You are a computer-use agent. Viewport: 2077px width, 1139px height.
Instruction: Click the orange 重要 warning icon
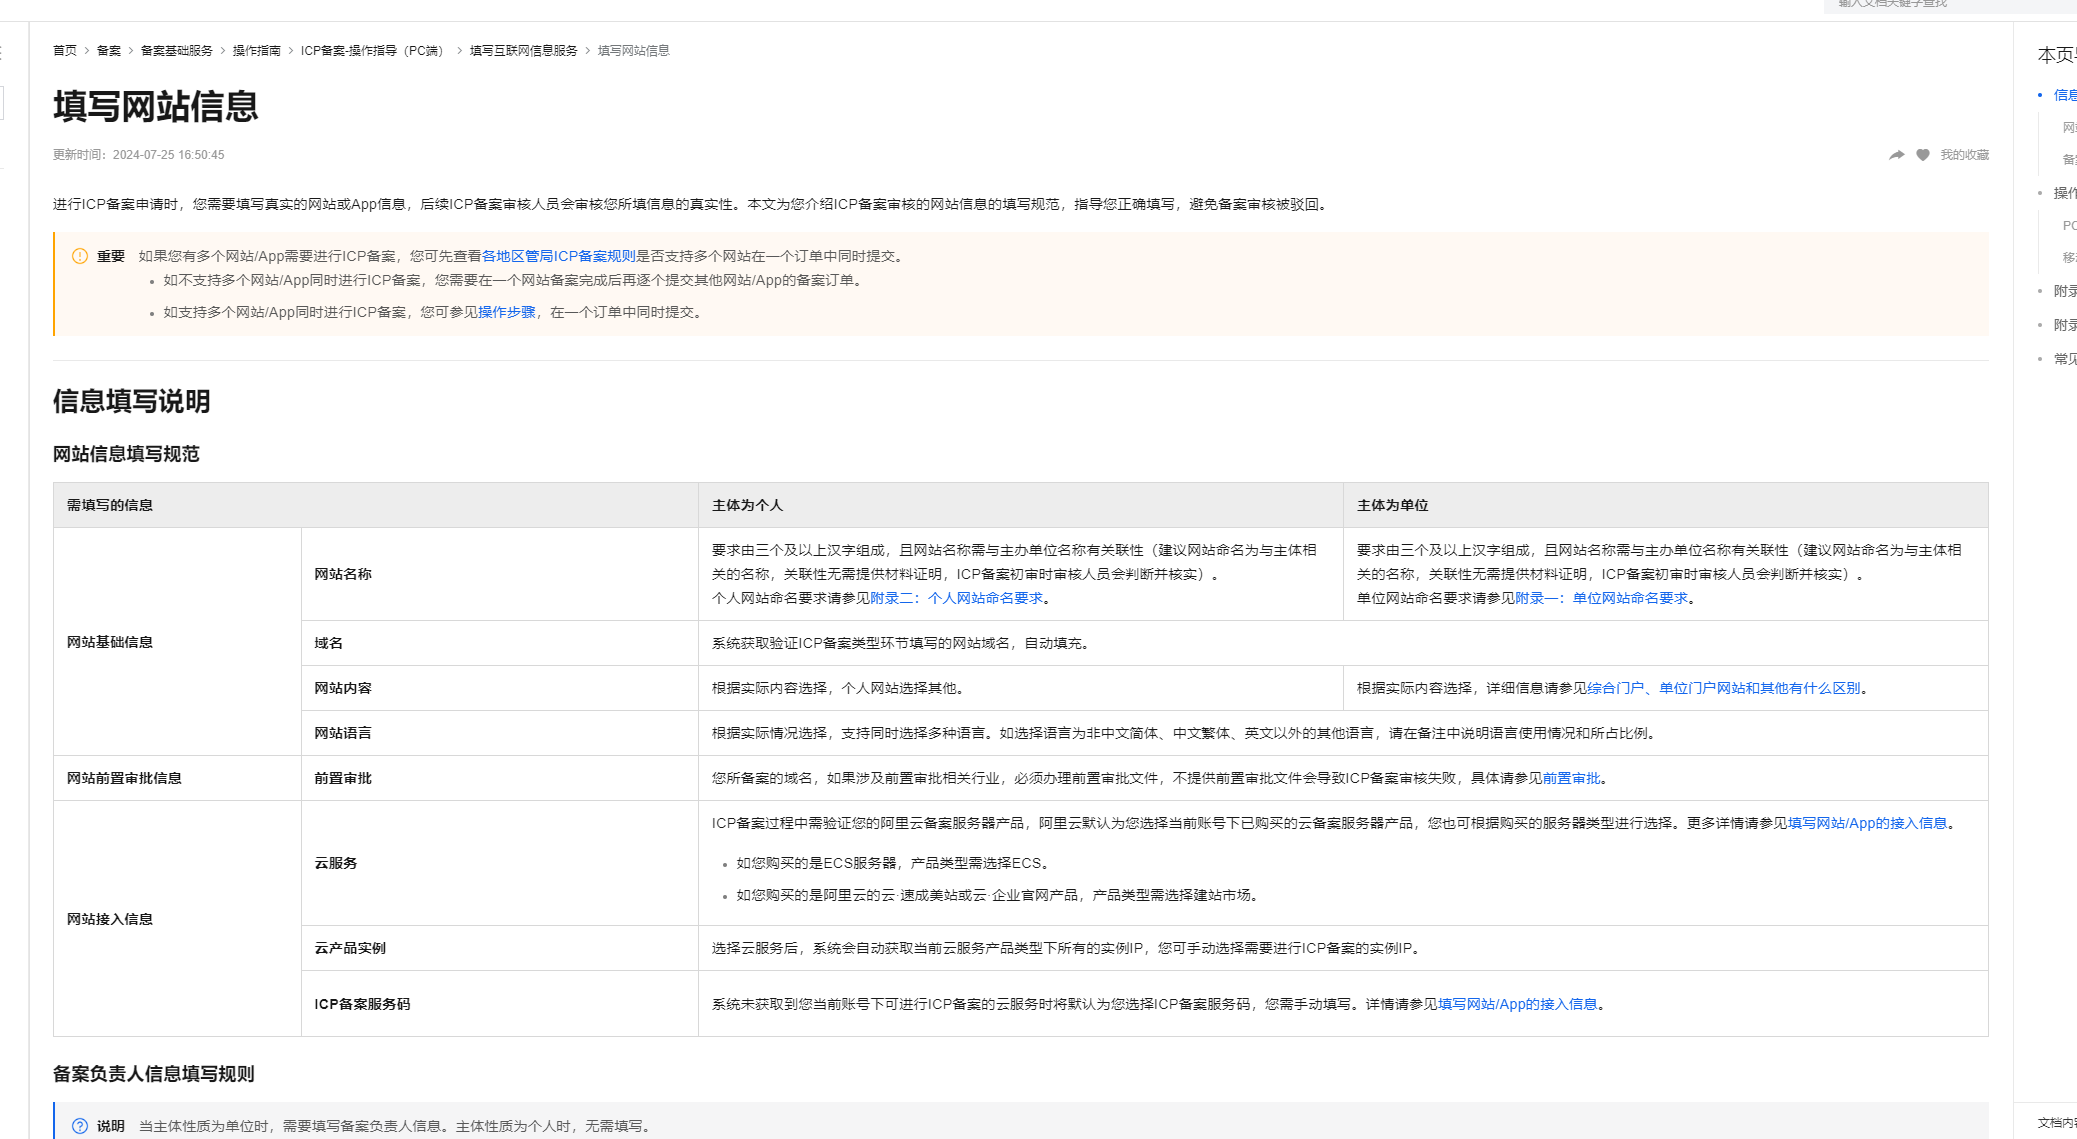tap(80, 256)
